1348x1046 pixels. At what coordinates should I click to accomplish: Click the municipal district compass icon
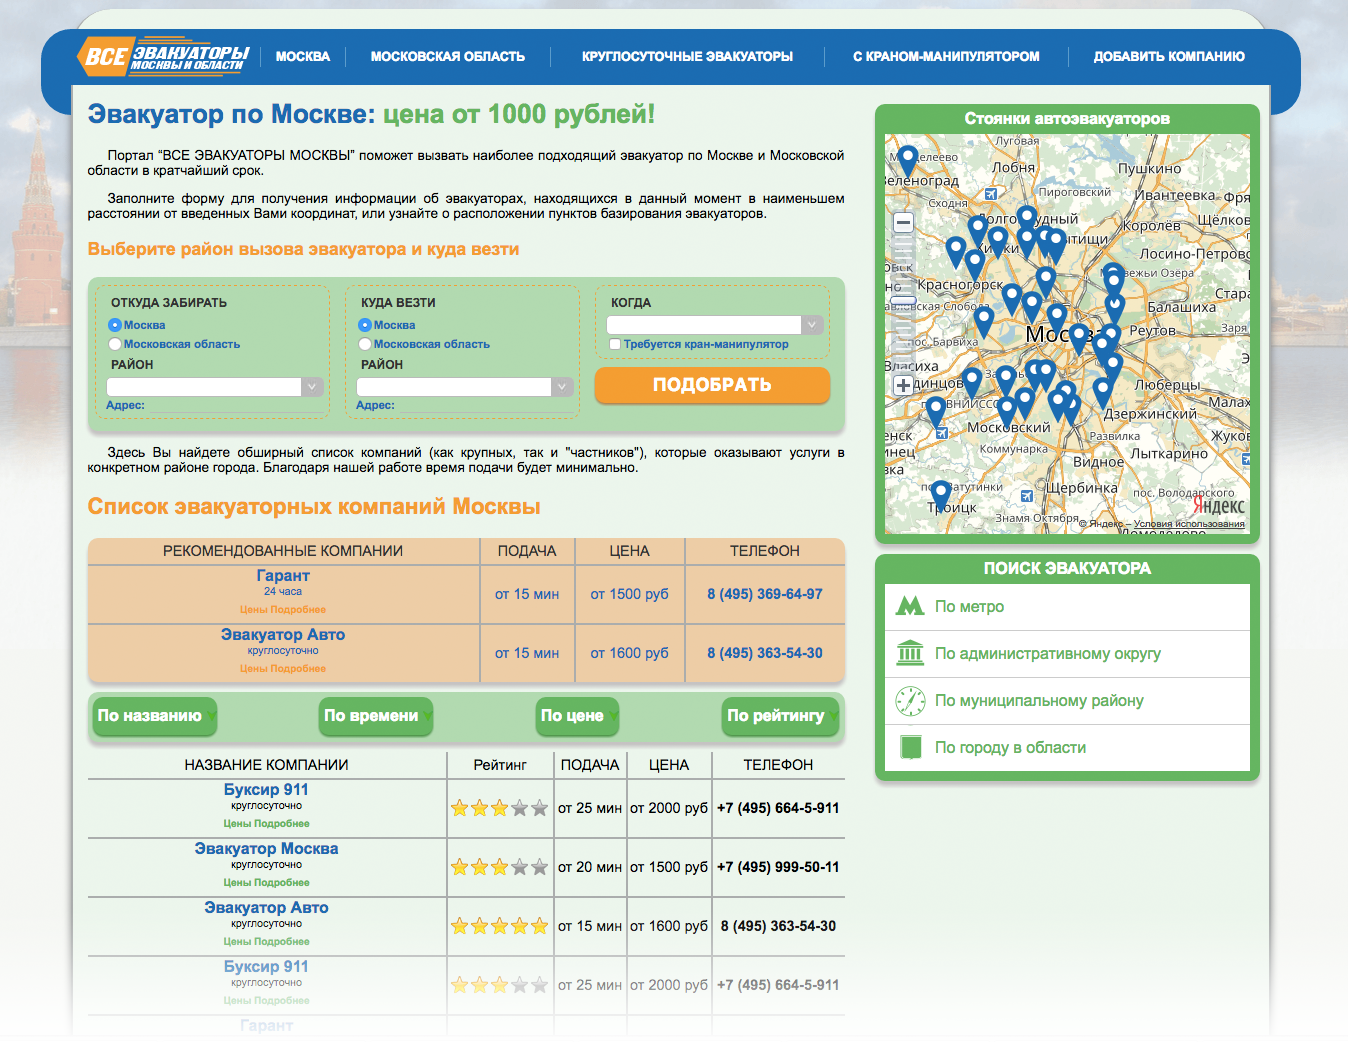point(910,701)
